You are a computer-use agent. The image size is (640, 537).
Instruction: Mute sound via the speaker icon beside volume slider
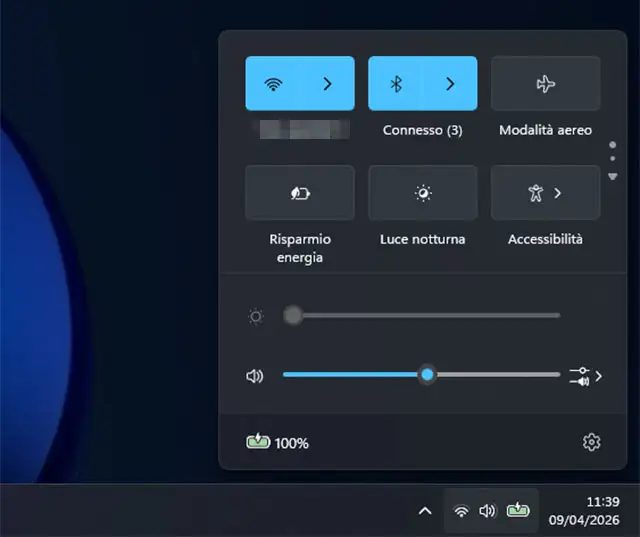(x=255, y=376)
